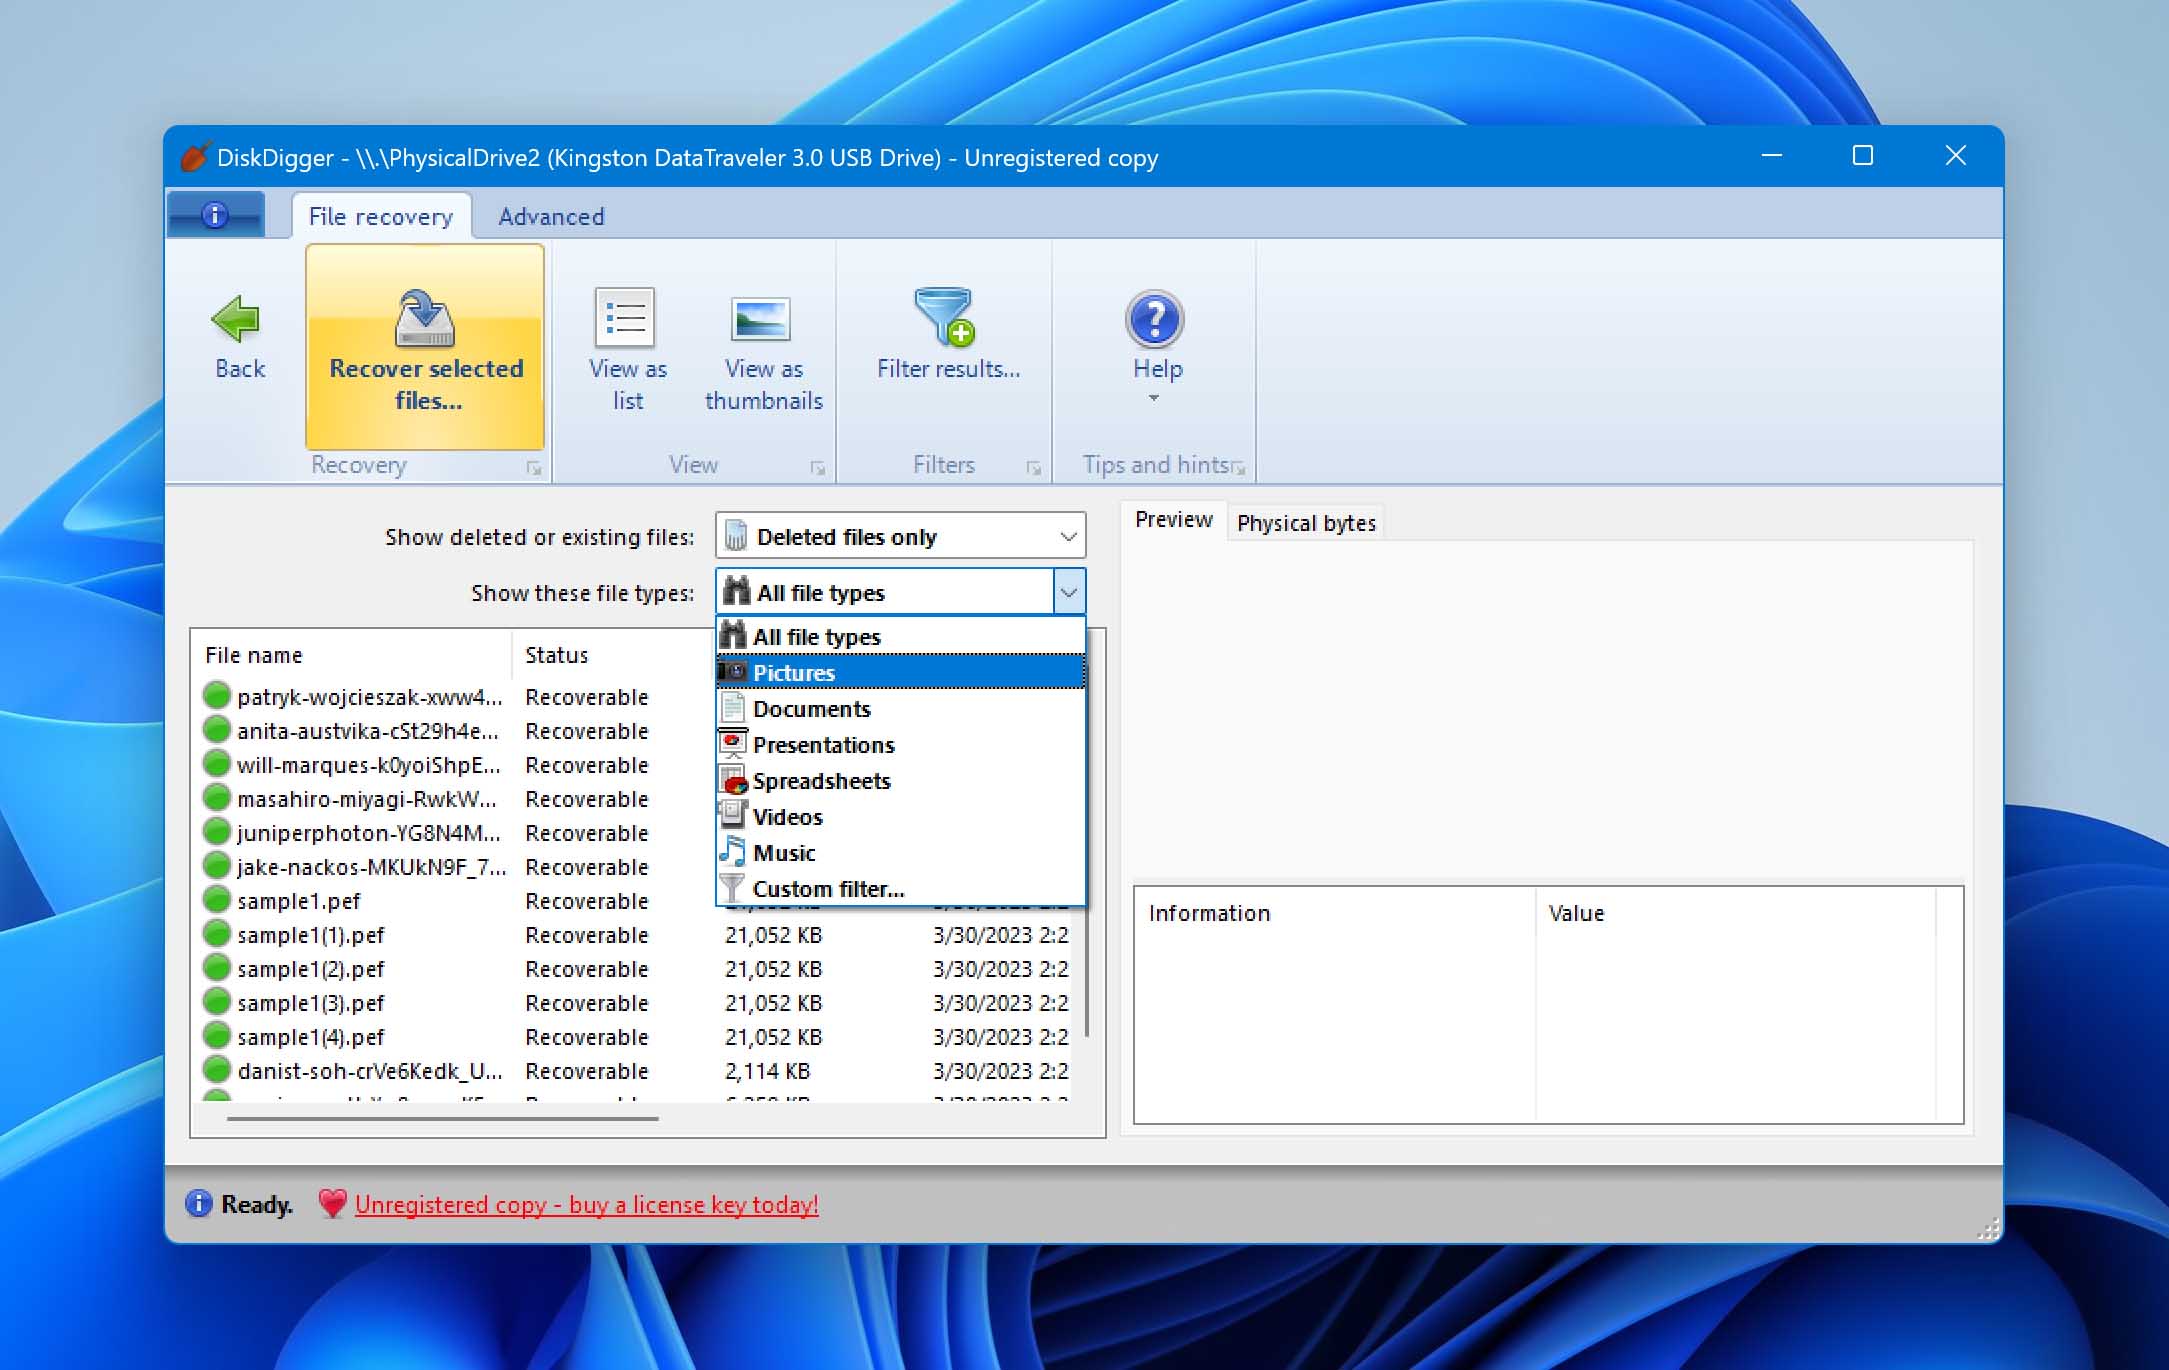
Task: Open the Deleted files only dropdown
Action: tap(900, 536)
